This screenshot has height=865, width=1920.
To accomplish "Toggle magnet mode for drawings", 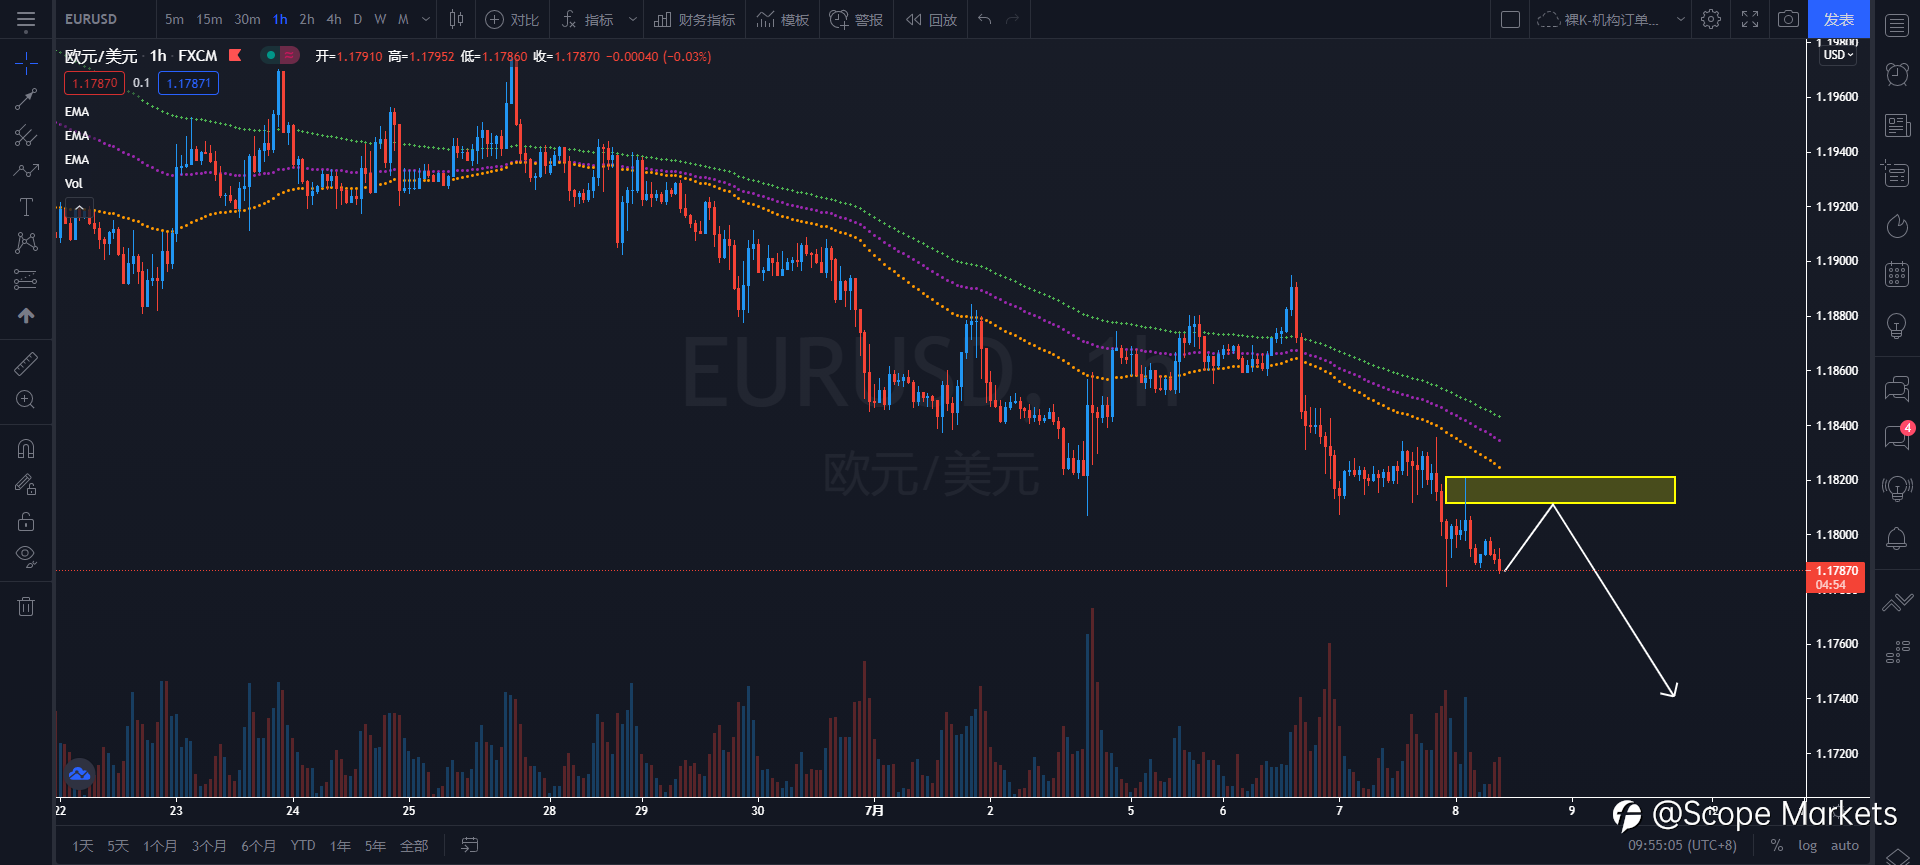I will [26, 449].
